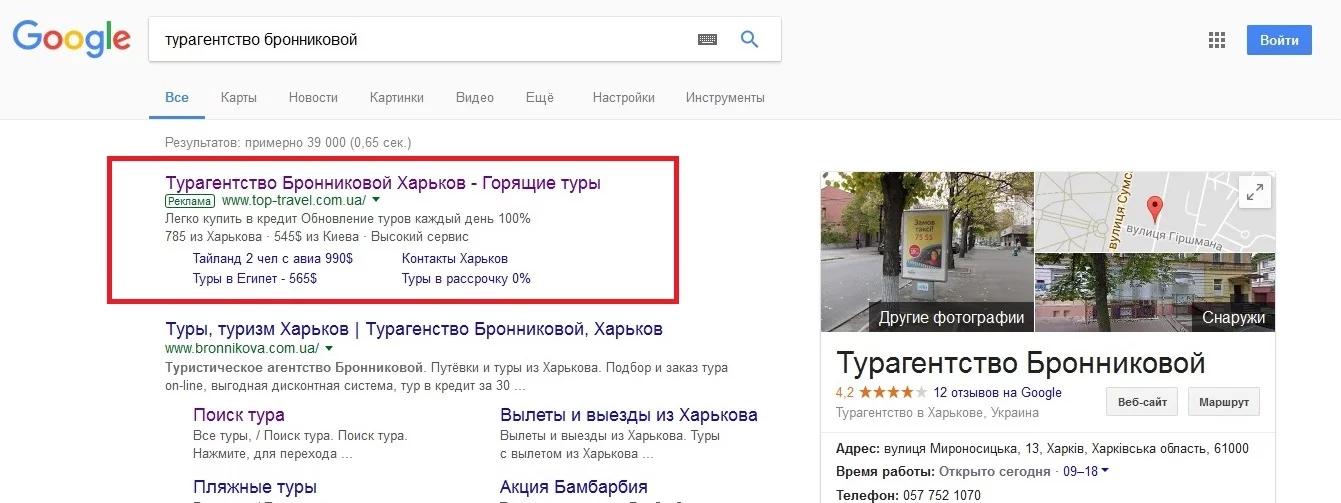1341x503 pixels.
Task: Expand the knowledge panel map with arrows icon
Action: pos(1254,192)
